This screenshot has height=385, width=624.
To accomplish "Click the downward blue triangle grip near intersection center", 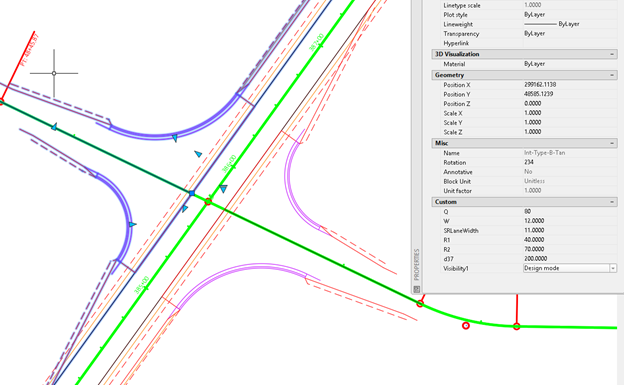I will tap(223, 189).
